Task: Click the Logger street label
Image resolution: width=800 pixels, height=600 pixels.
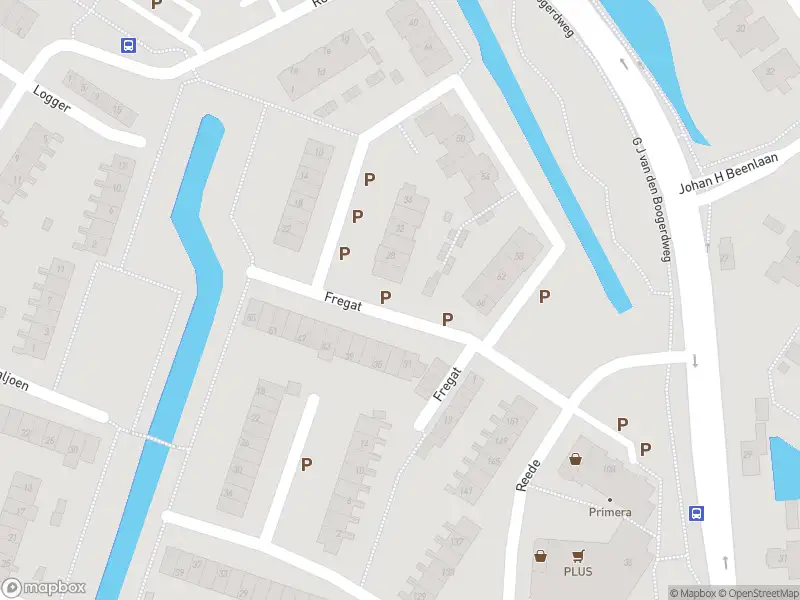Action: pyautogui.click(x=51, y=98)
